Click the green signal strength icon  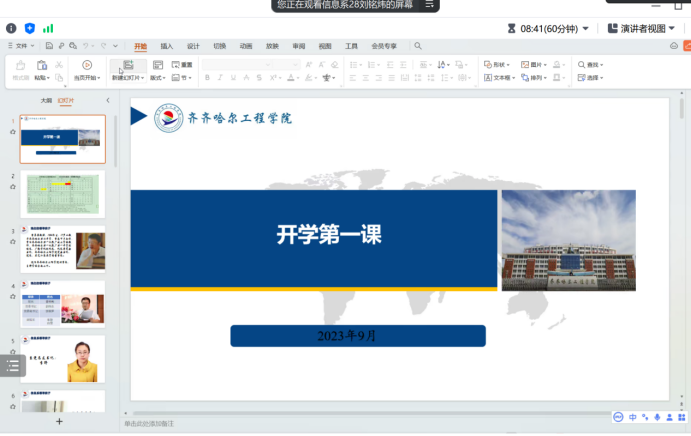[x=48, y=28]
